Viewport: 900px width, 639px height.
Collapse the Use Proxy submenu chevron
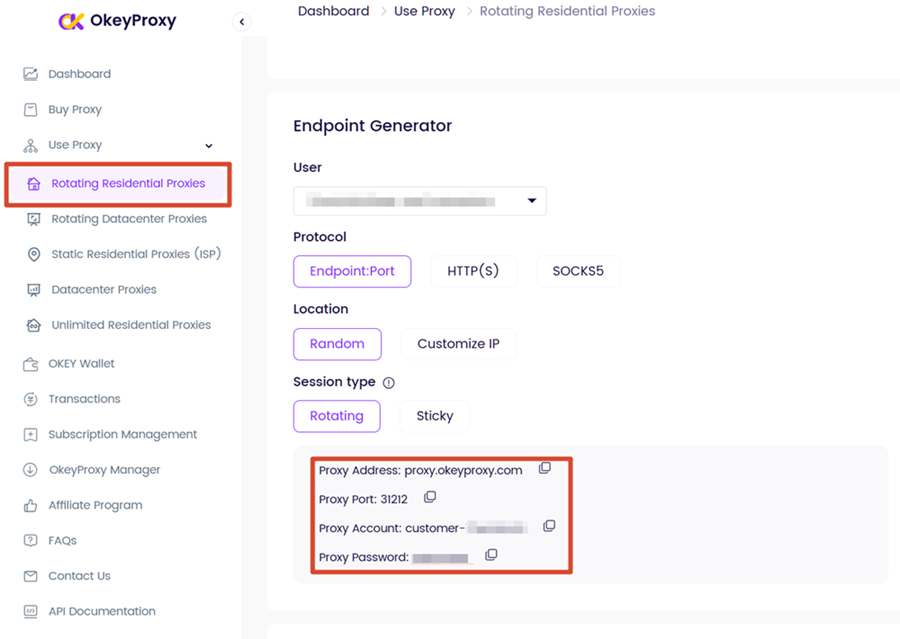pos(209,146)
